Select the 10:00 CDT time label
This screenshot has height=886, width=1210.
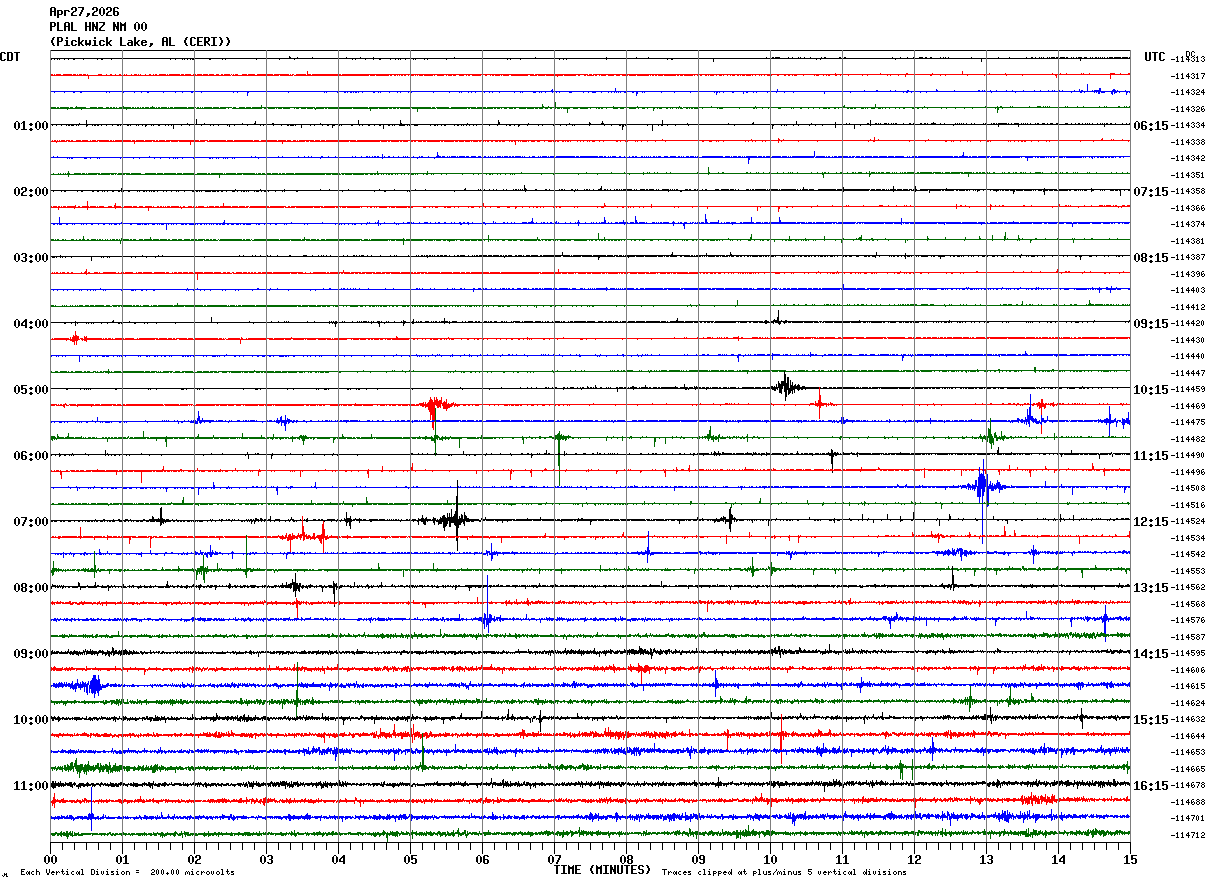pyautogui.click(x=31, y=719)
